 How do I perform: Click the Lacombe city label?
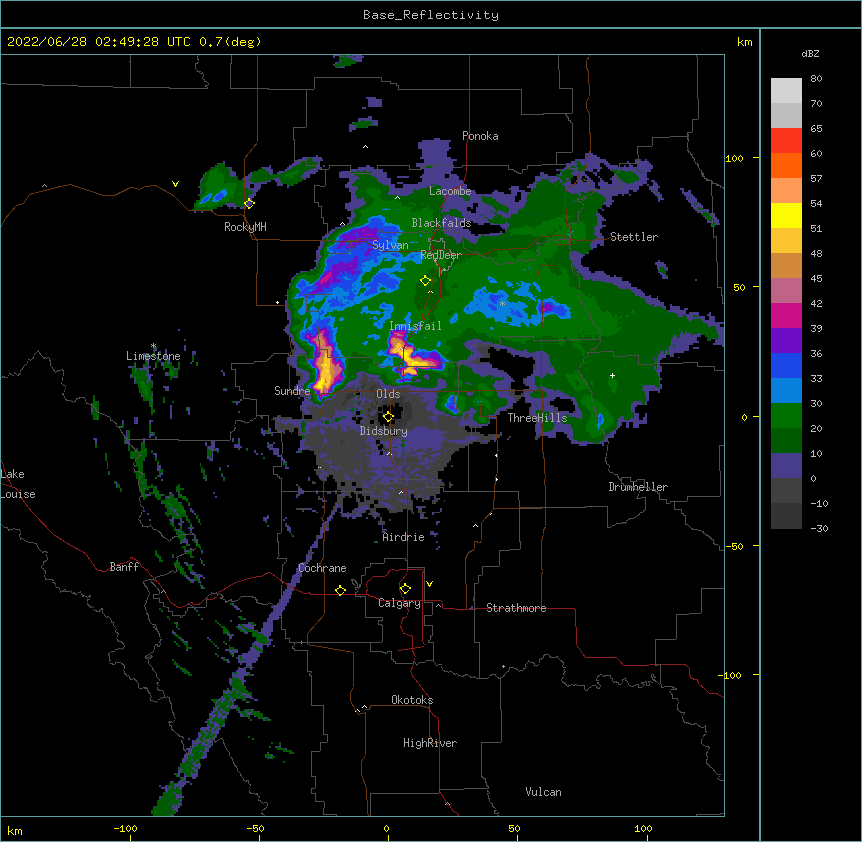point(450,191)
